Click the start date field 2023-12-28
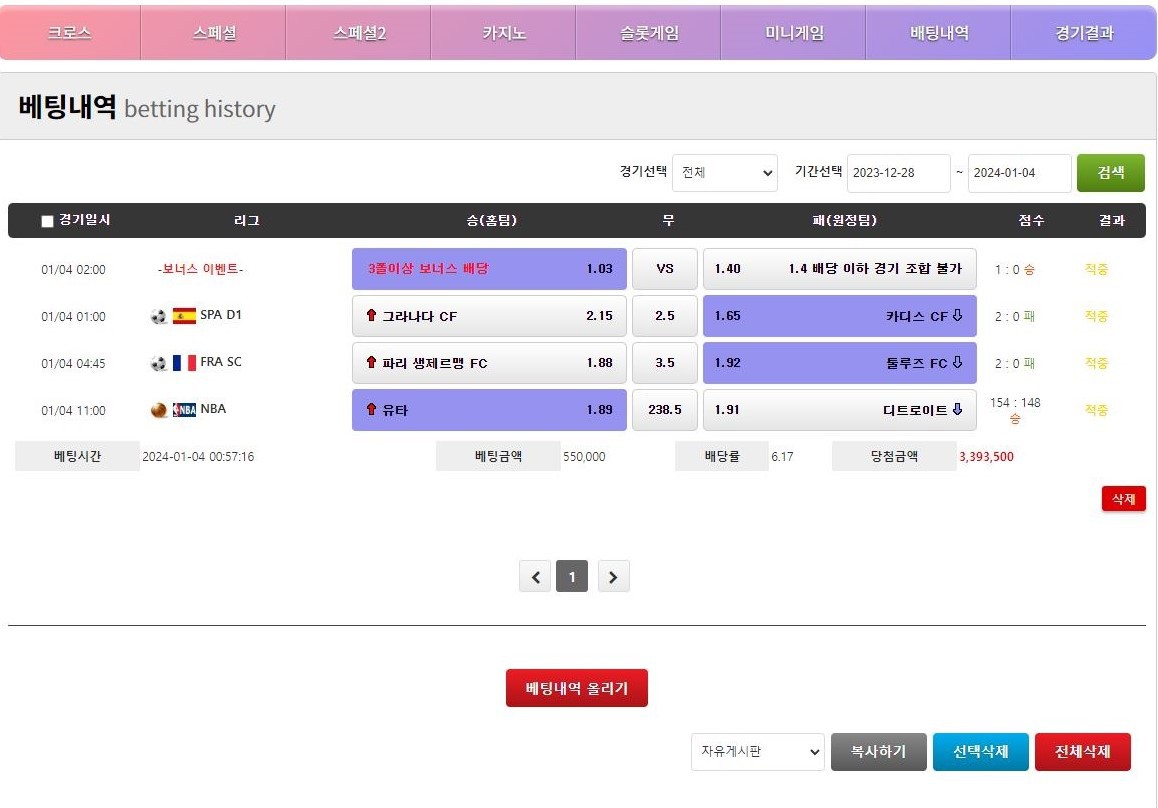Image resolution: width=1158 pixels, height=808 pixels. (x=898, y=173)
